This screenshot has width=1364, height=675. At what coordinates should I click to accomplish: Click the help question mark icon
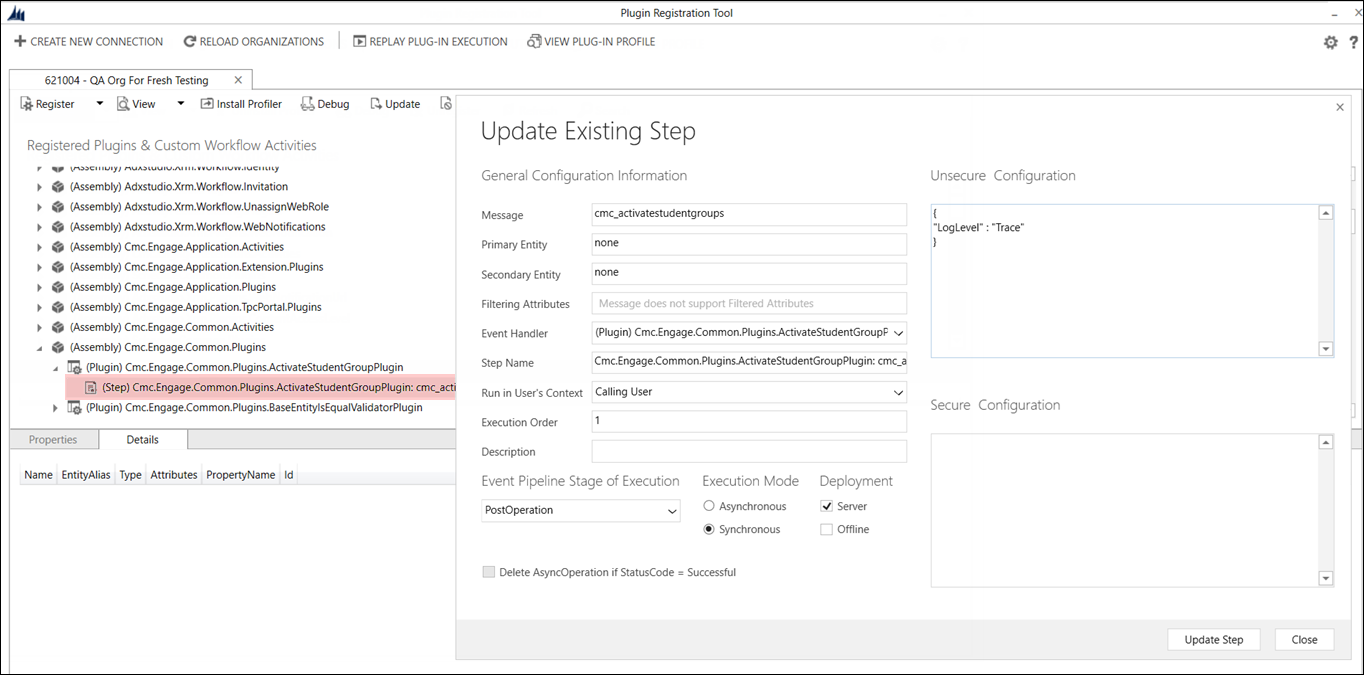coord(1353,42)
